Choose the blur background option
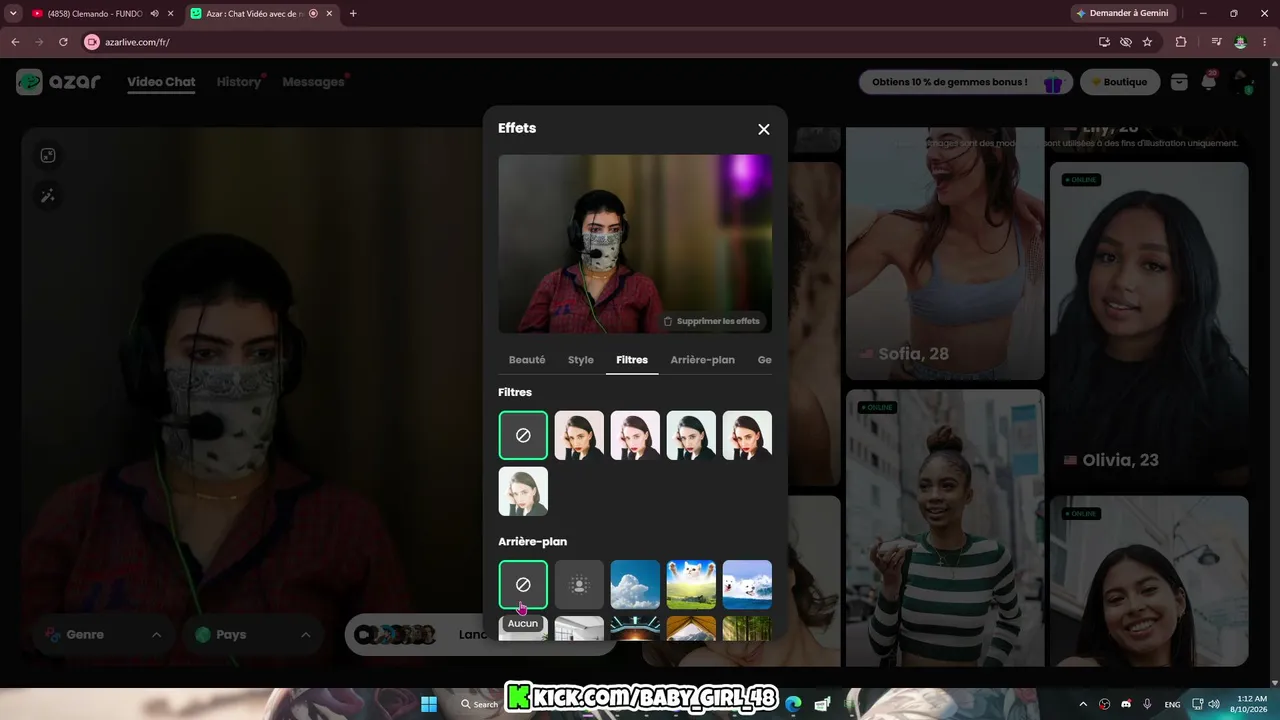Image resolution: width=1280 pixels, height=720 pixels. [x=579, y=584]
